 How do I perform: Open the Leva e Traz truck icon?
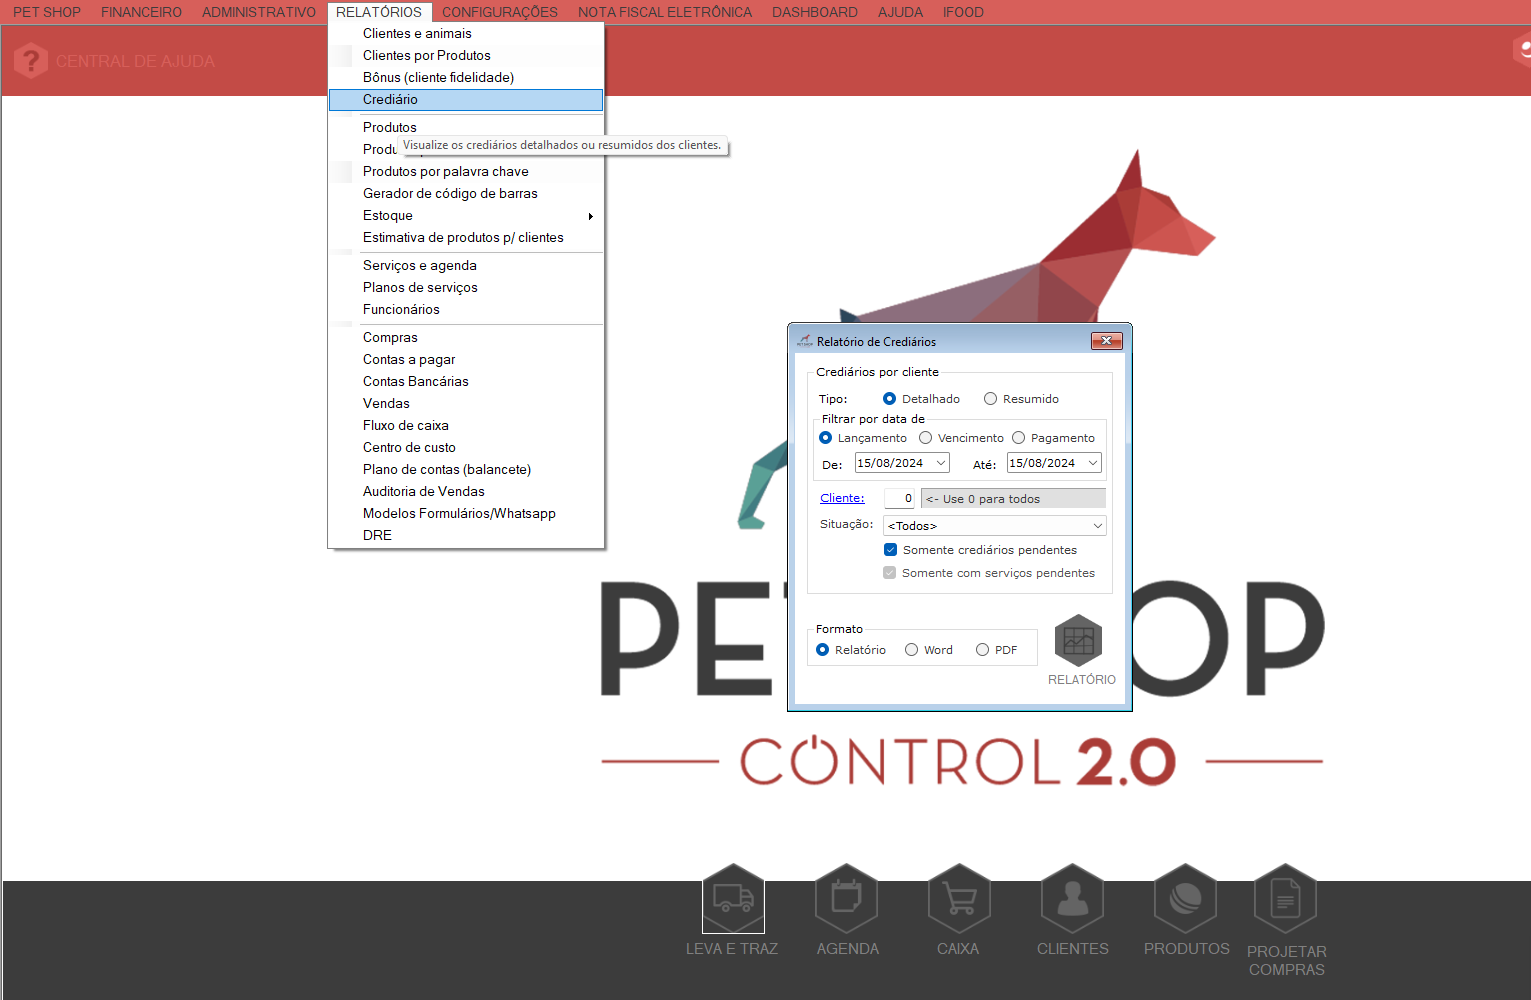pyautogui.click(x=733, y=898)
